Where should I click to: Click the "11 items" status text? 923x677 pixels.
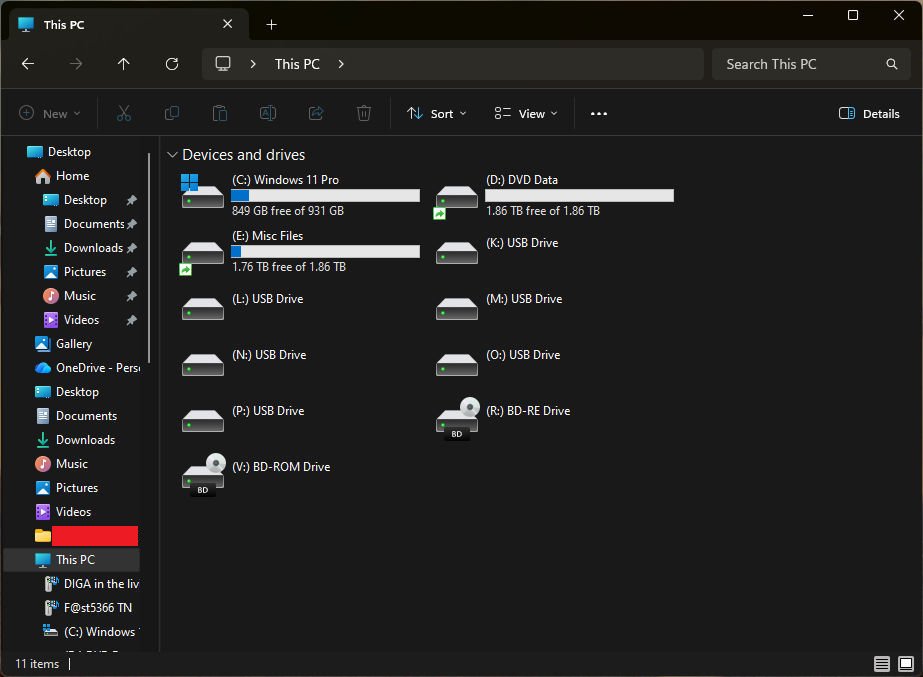37,664
